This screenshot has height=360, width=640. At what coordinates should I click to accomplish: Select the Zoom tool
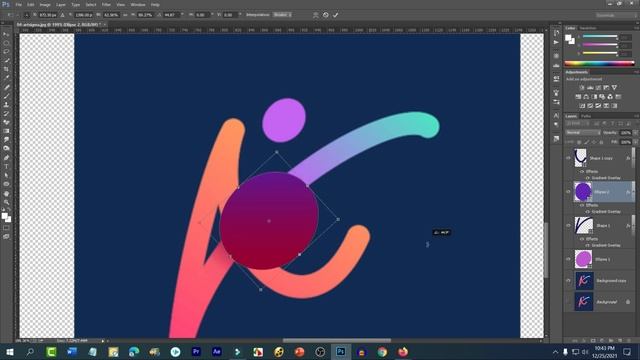coord(6,202)
